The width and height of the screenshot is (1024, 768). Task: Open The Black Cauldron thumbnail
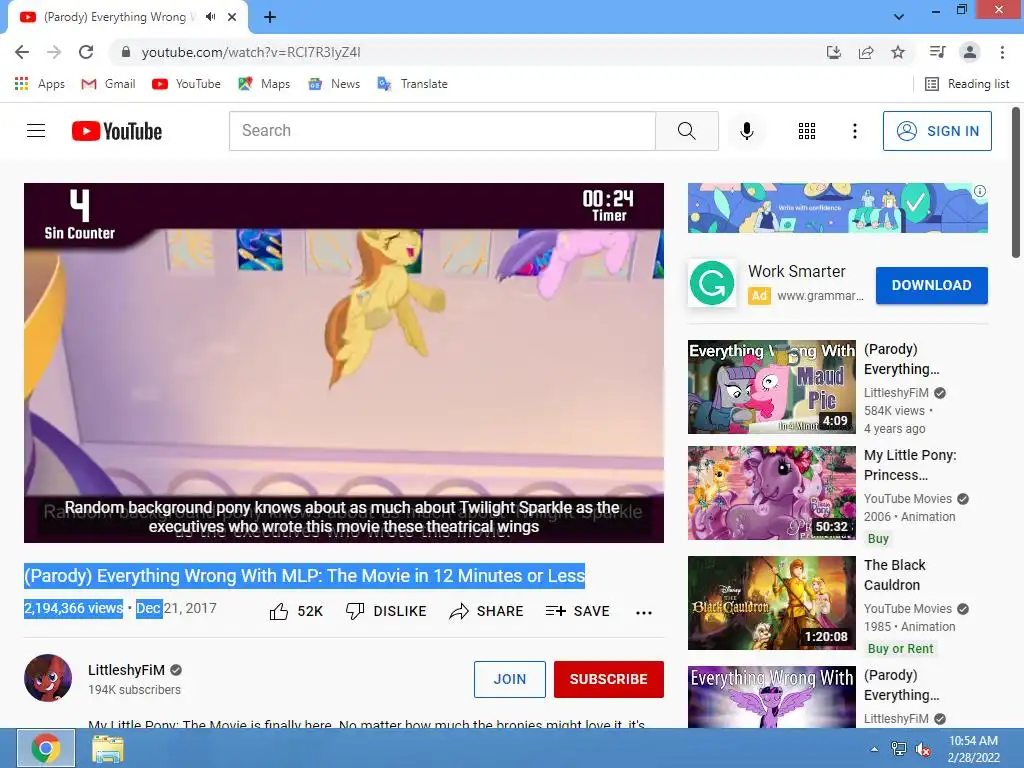click(771, 603)
